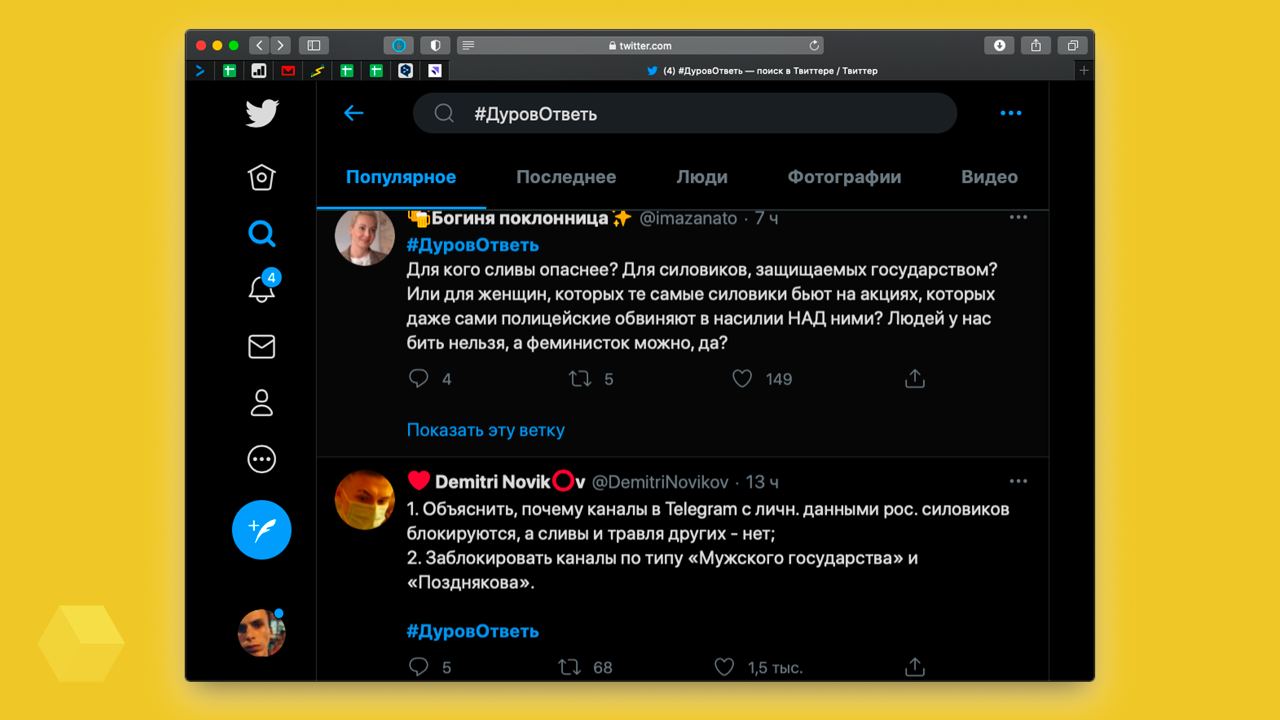The height and width of the screenshot is (720, 1280).
Task: Share the DemitriNovikov tweet
Action: [x=914, y=666]
